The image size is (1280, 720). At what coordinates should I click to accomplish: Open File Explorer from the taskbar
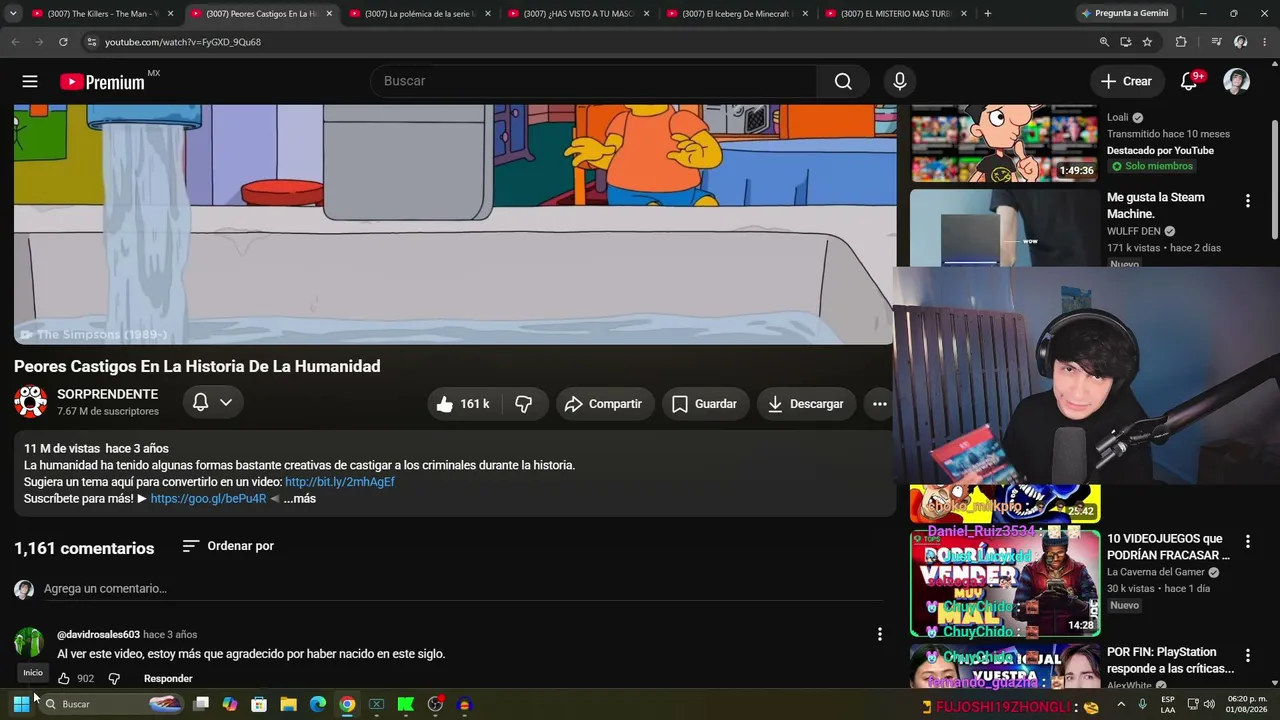(x=288, y=704)
